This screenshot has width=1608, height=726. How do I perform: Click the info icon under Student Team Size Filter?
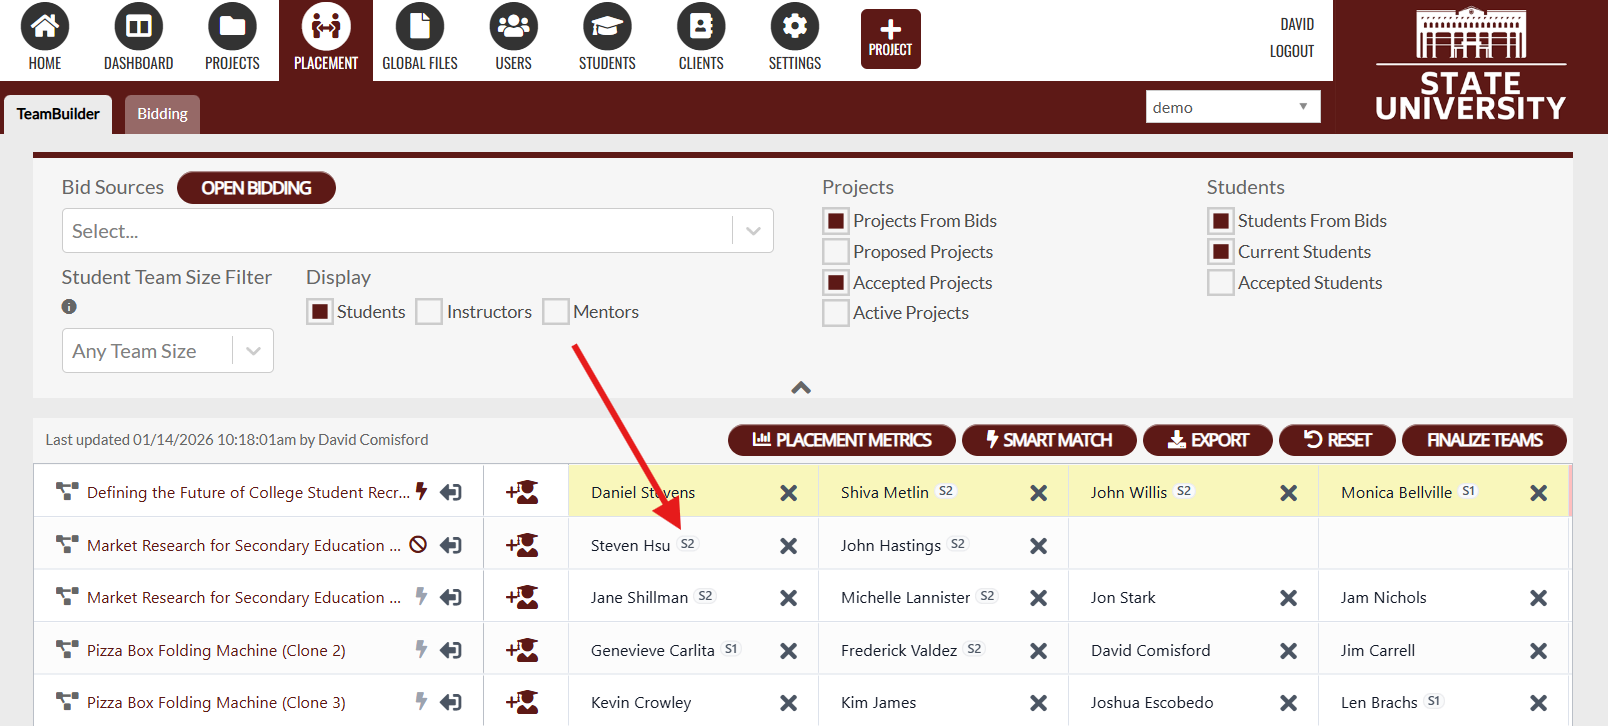tap(69, 307)
